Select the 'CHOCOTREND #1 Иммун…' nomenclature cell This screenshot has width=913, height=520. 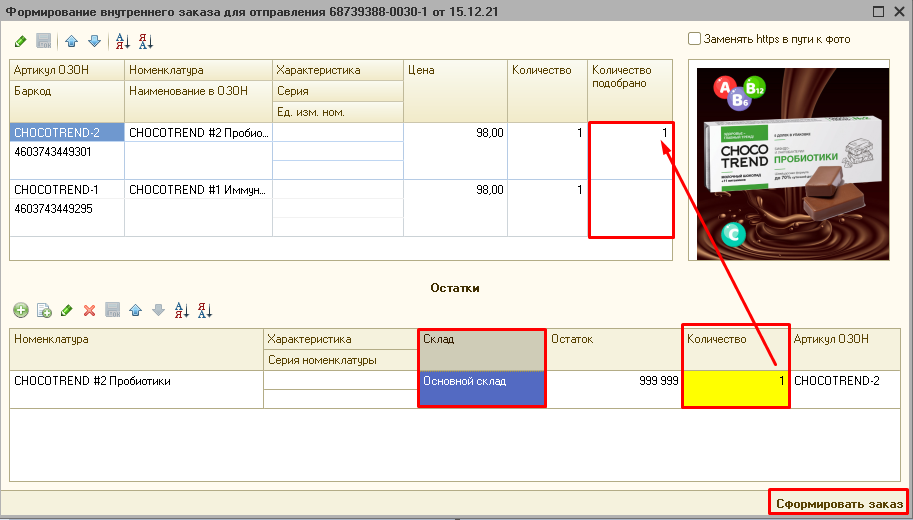199,190
